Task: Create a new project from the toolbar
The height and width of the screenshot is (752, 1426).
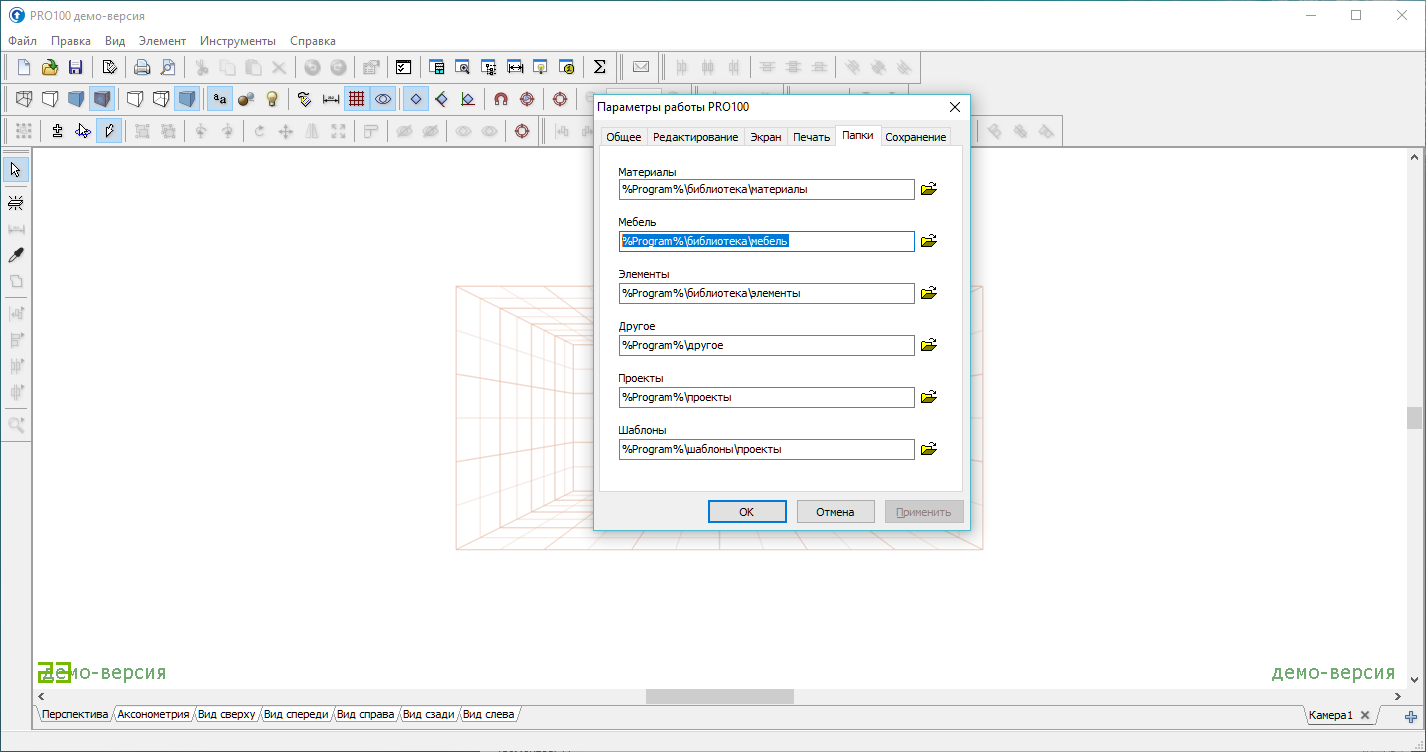Action: [24, 67]
